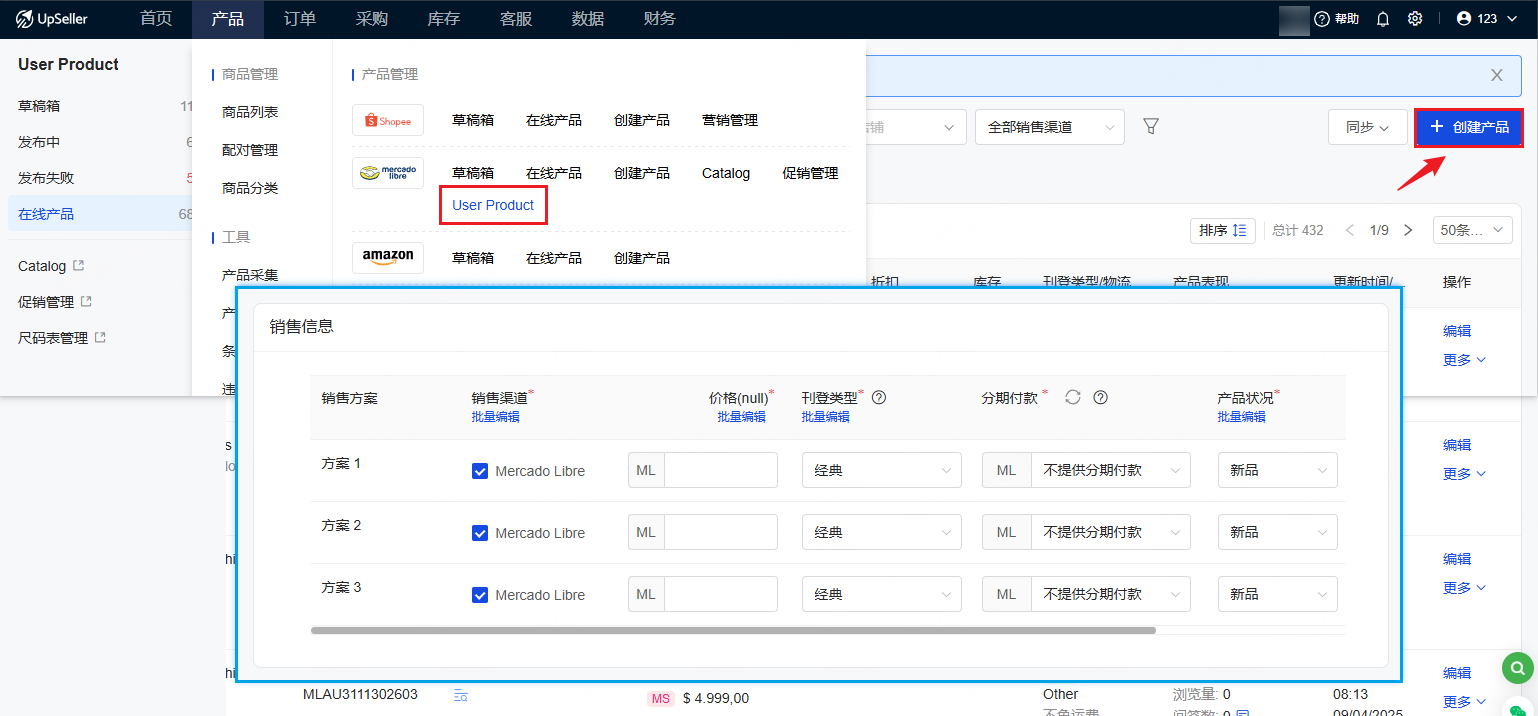Click the 分期付款 help icon
Screen dimensions: 1538x716
tap(1101, 397)
